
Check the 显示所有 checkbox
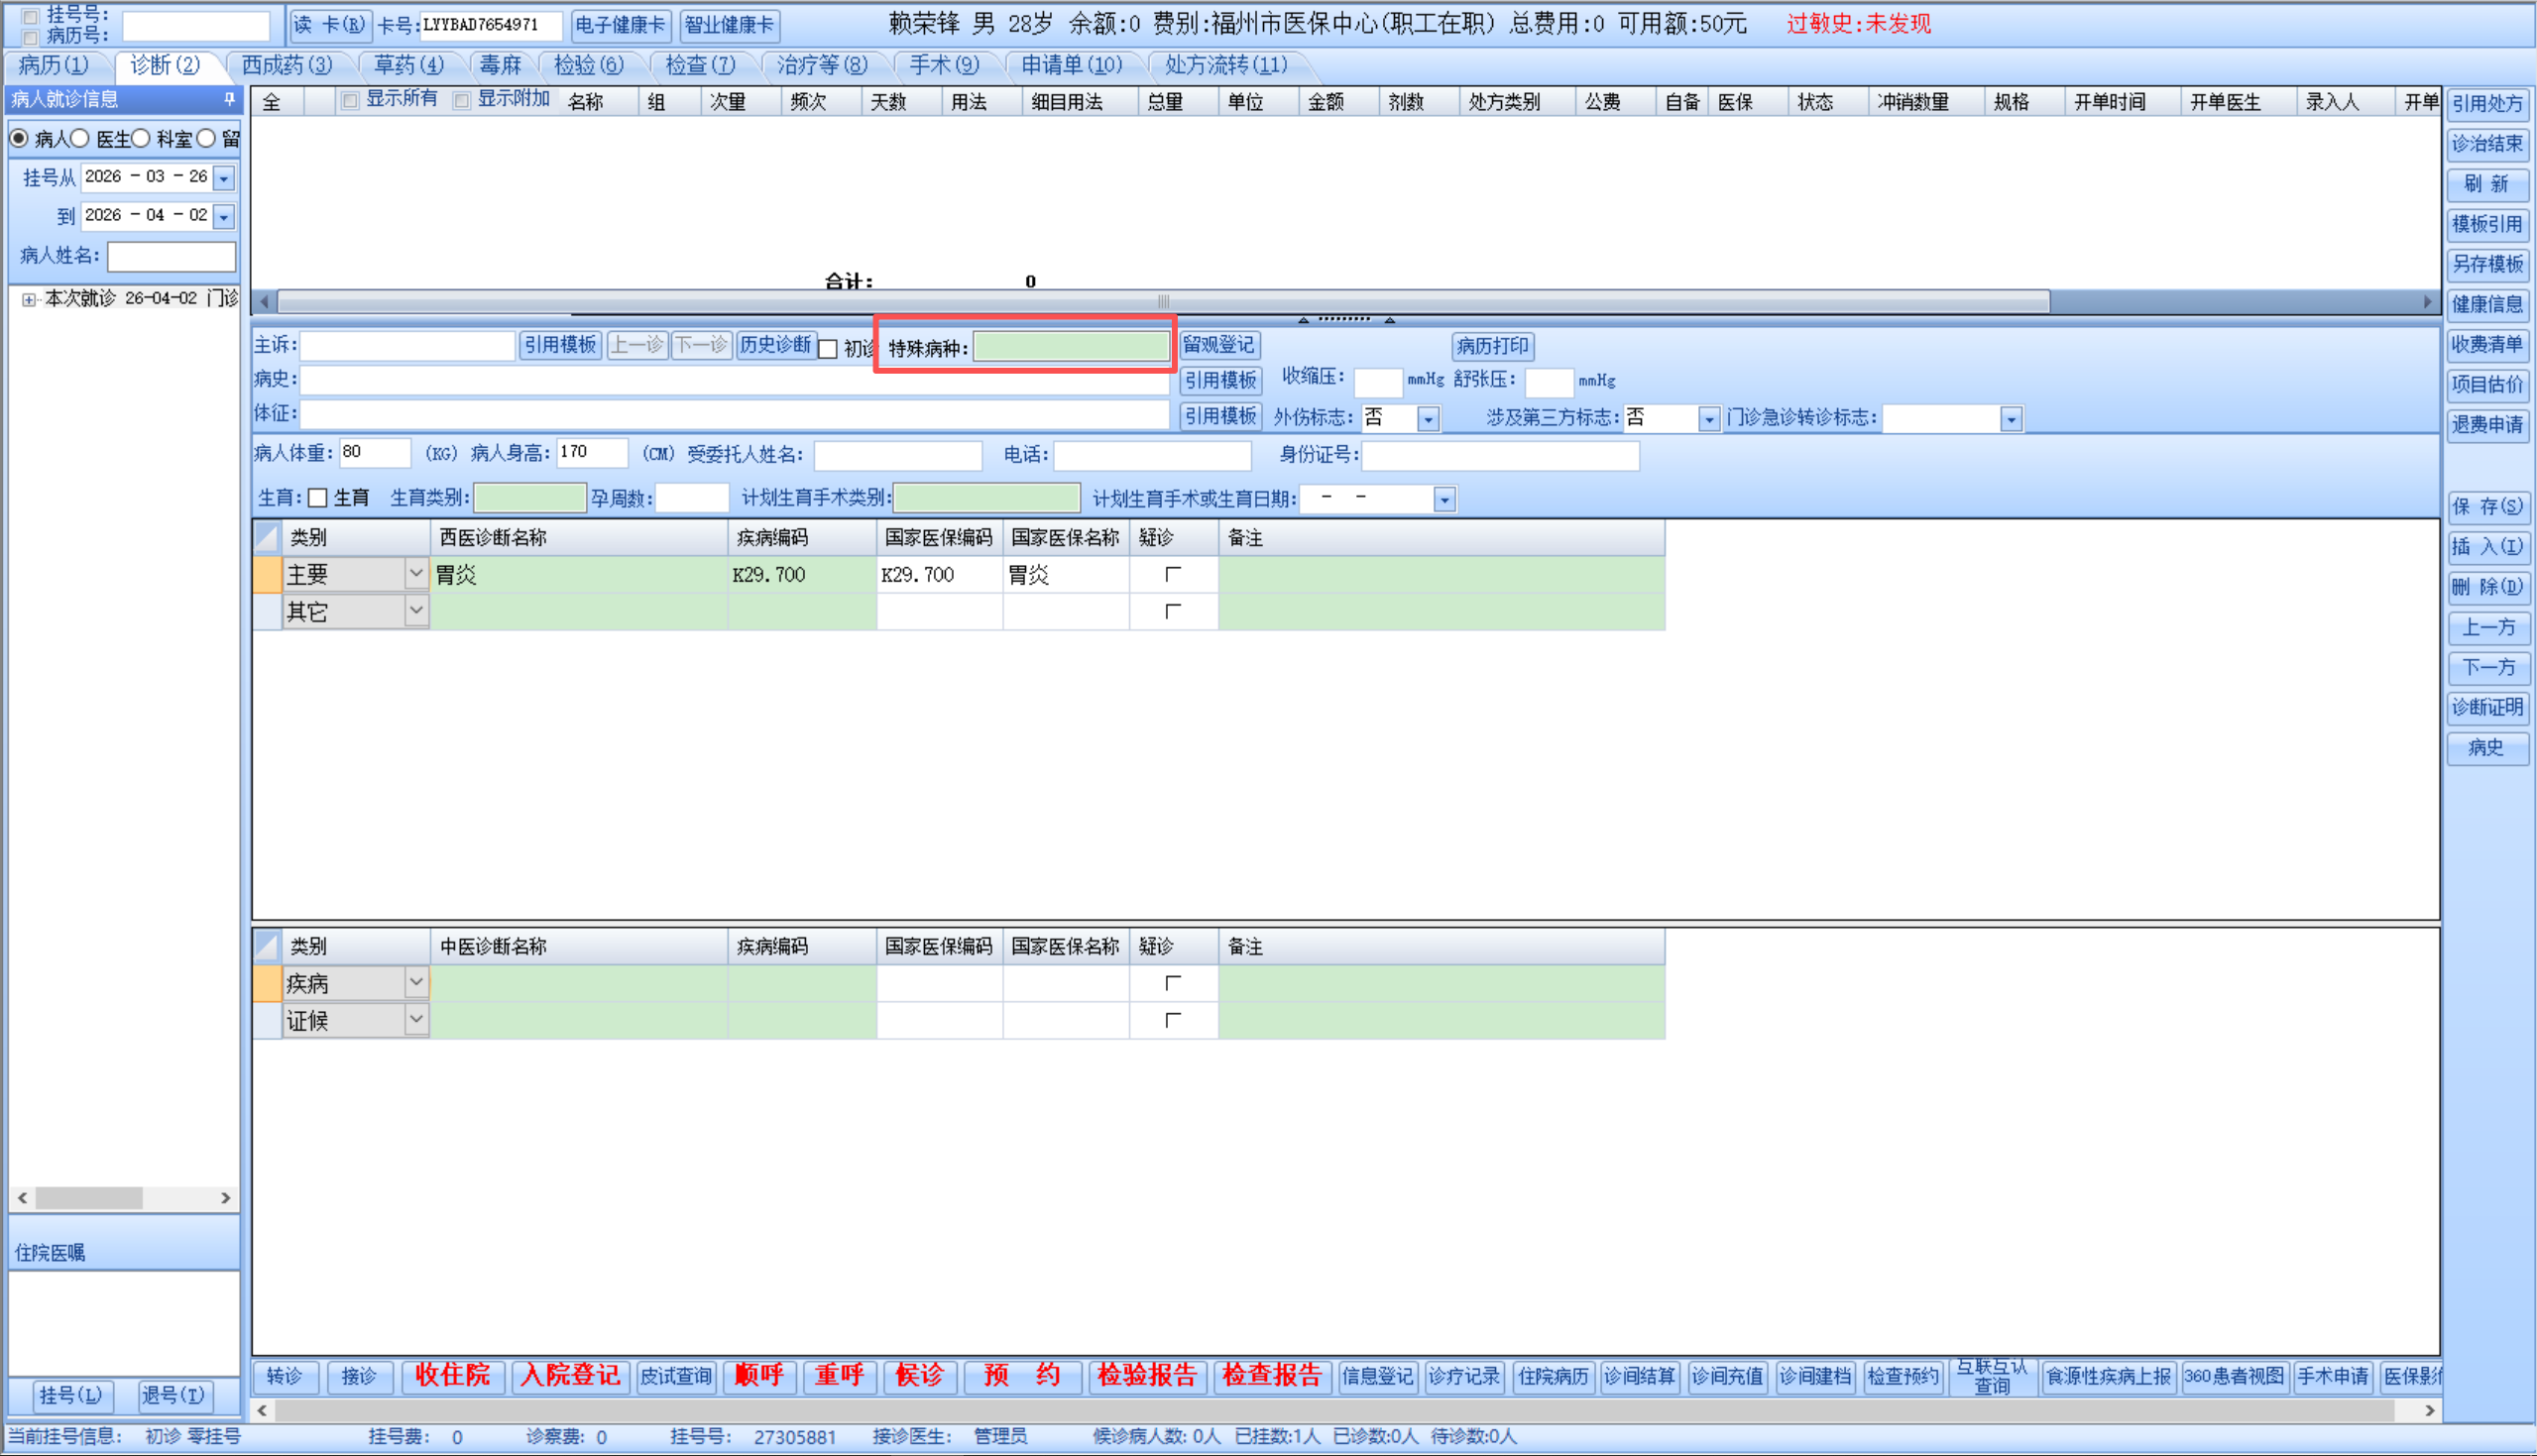click(350, 100)
